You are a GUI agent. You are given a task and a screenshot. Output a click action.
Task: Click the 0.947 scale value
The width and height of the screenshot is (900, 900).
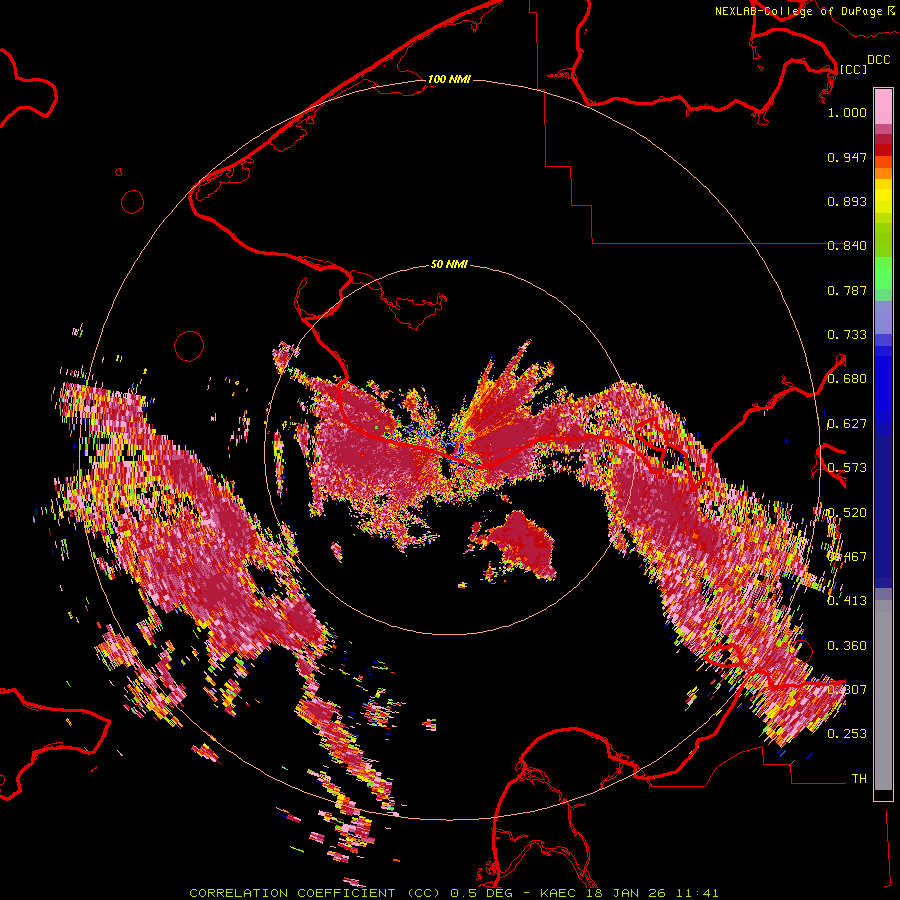[847, 157]
